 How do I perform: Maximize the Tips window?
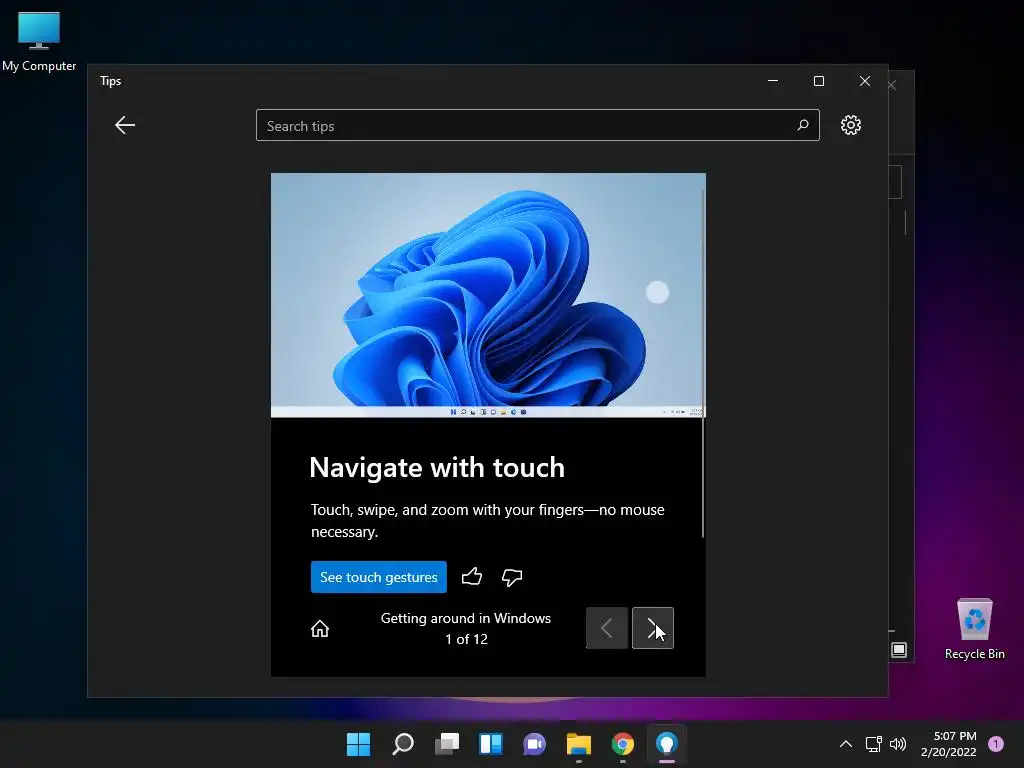coord(819,81)
